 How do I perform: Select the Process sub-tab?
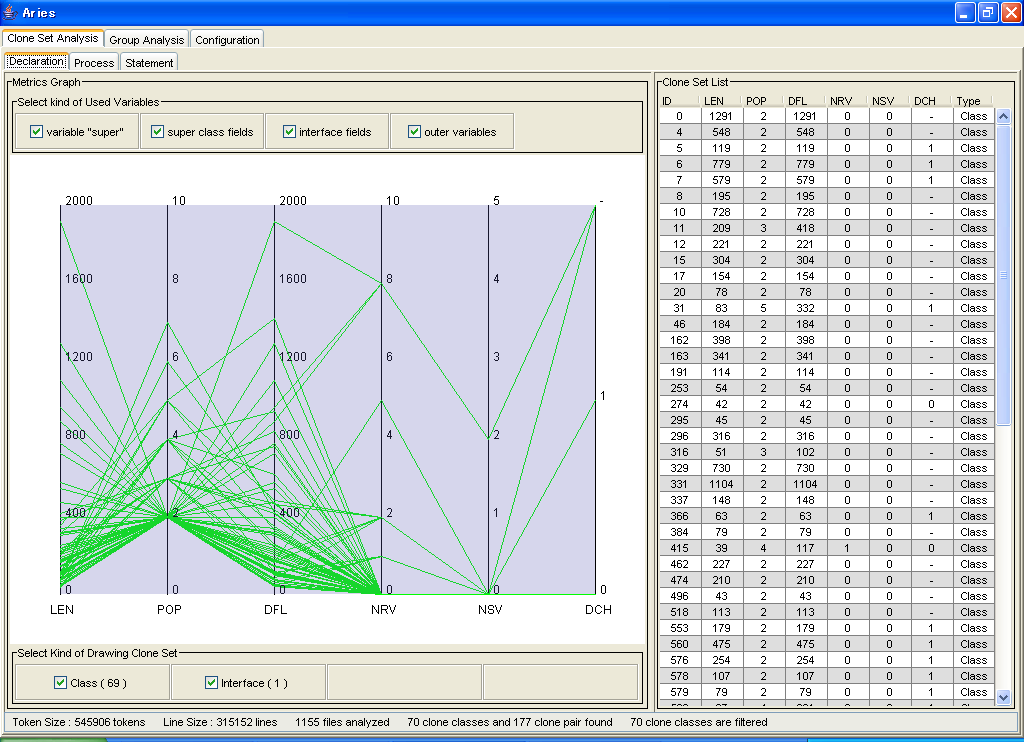click(x=94, y=63)
